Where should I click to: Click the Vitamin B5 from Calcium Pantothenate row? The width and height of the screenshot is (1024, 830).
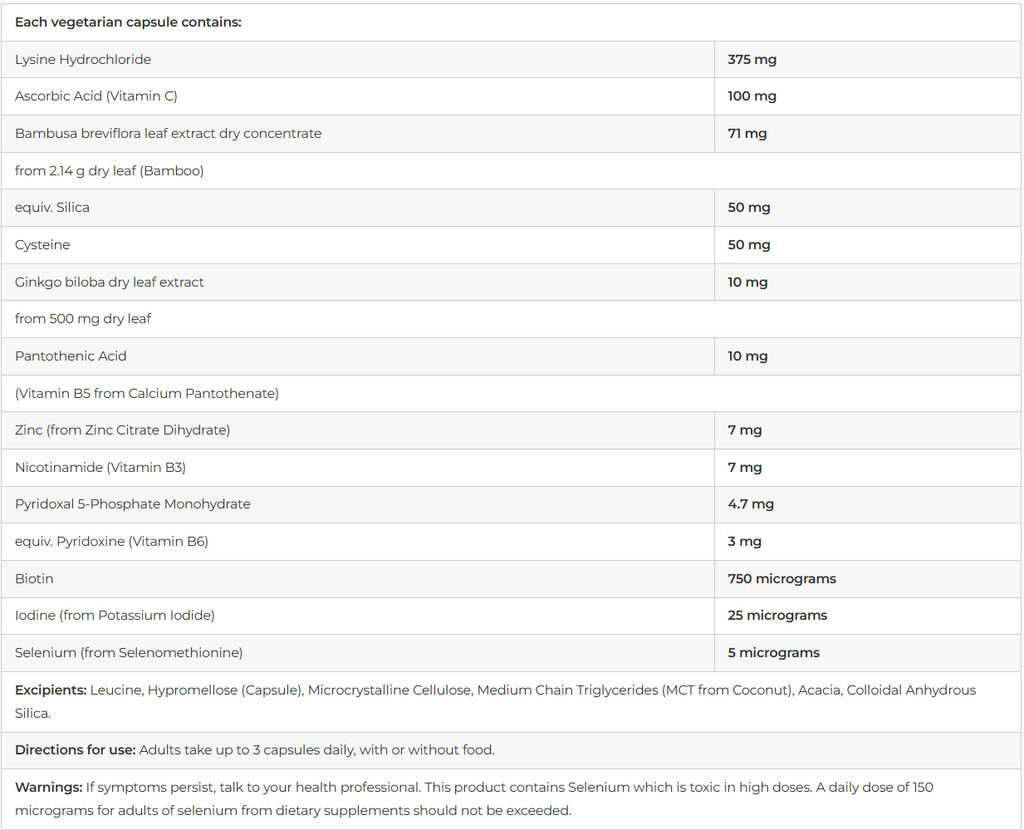pyautogui.click(x=147, y=393)
